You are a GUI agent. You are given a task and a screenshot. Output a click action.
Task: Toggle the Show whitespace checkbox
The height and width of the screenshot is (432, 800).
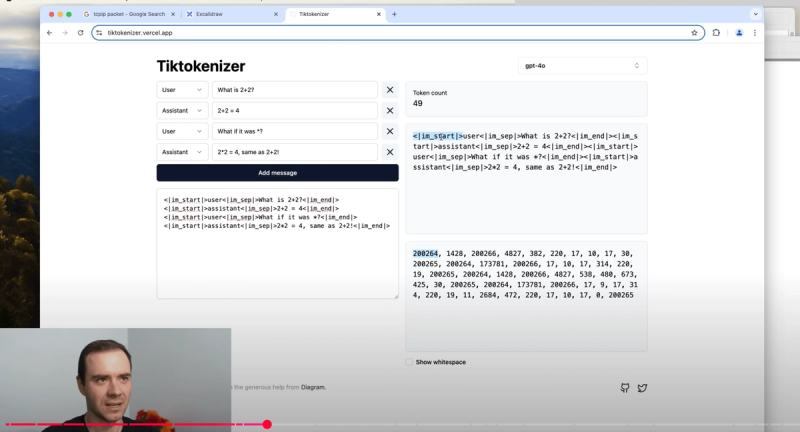[x=409, y=362]
